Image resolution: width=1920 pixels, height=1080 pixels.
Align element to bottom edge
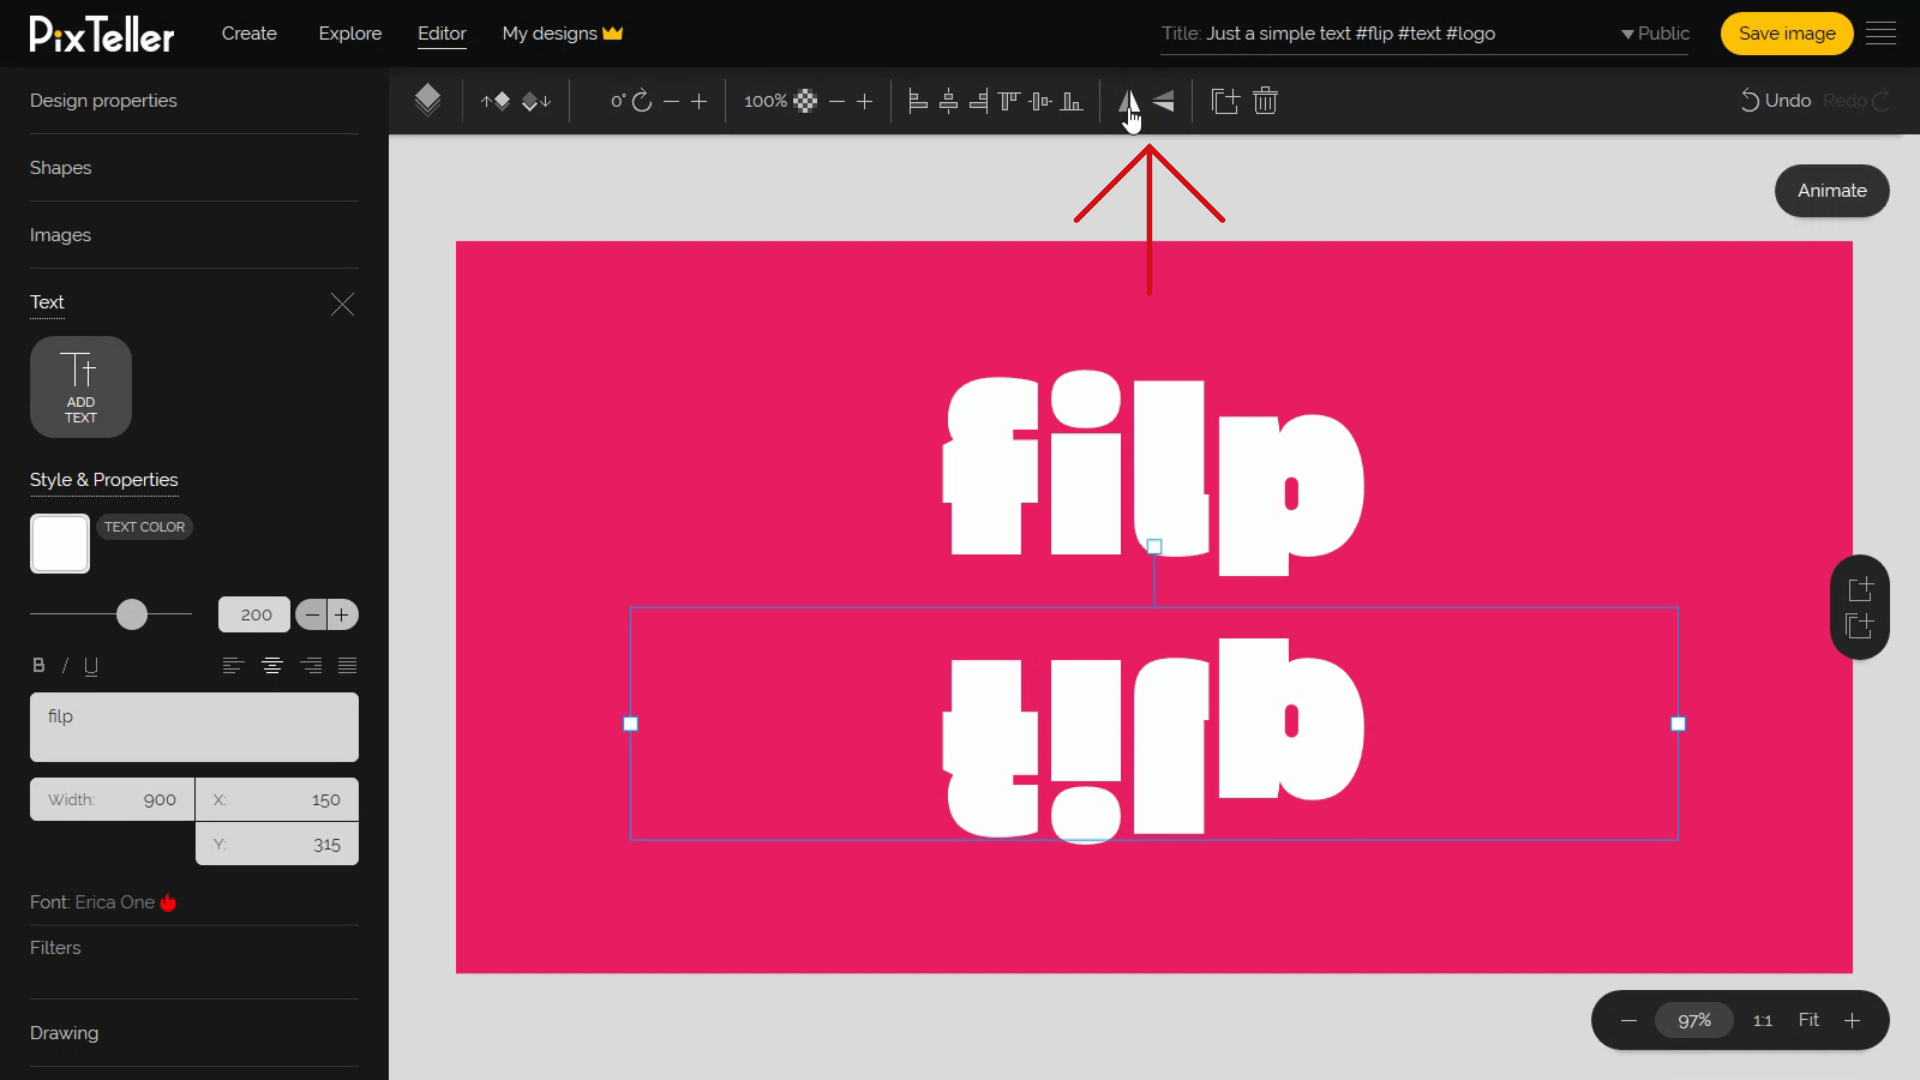click(1071, 101)
